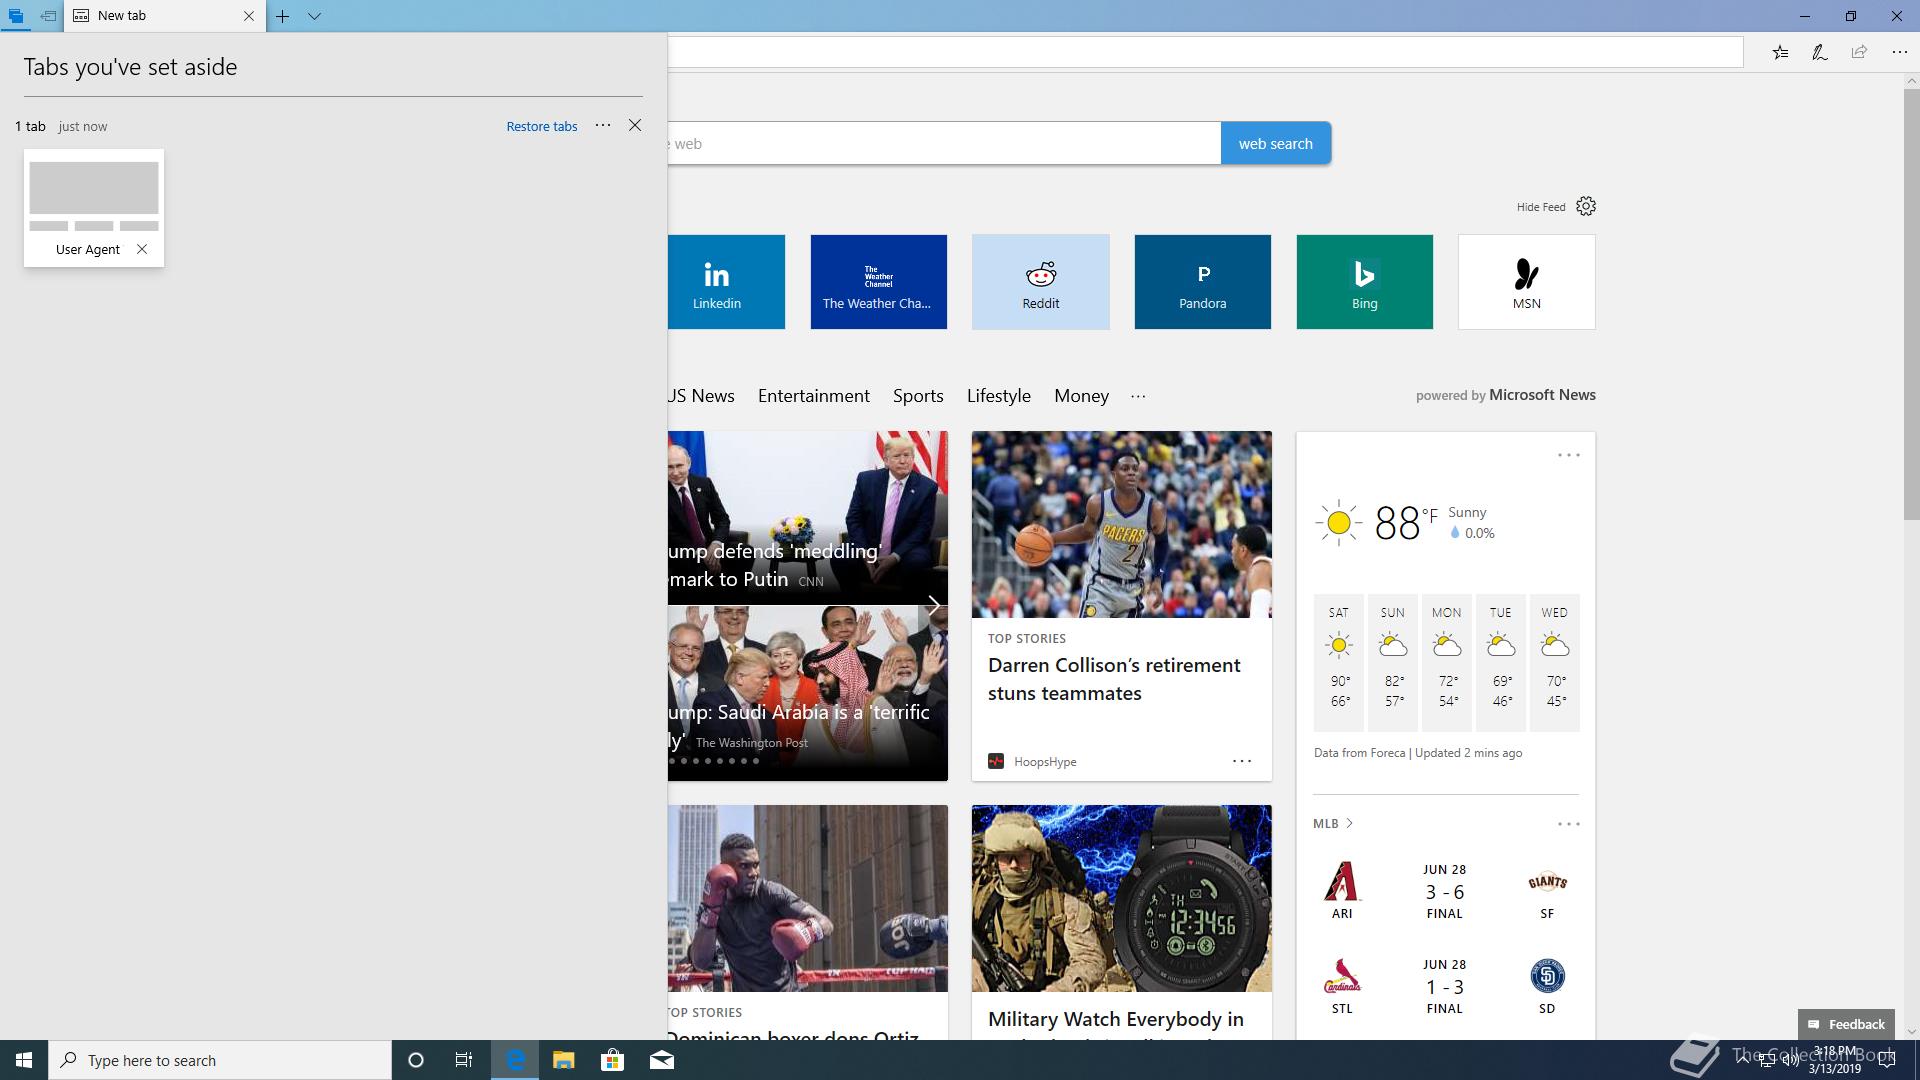Open the Windows Start menu
This screenshot has height=1080, width=1920.
pos(24,1060)
